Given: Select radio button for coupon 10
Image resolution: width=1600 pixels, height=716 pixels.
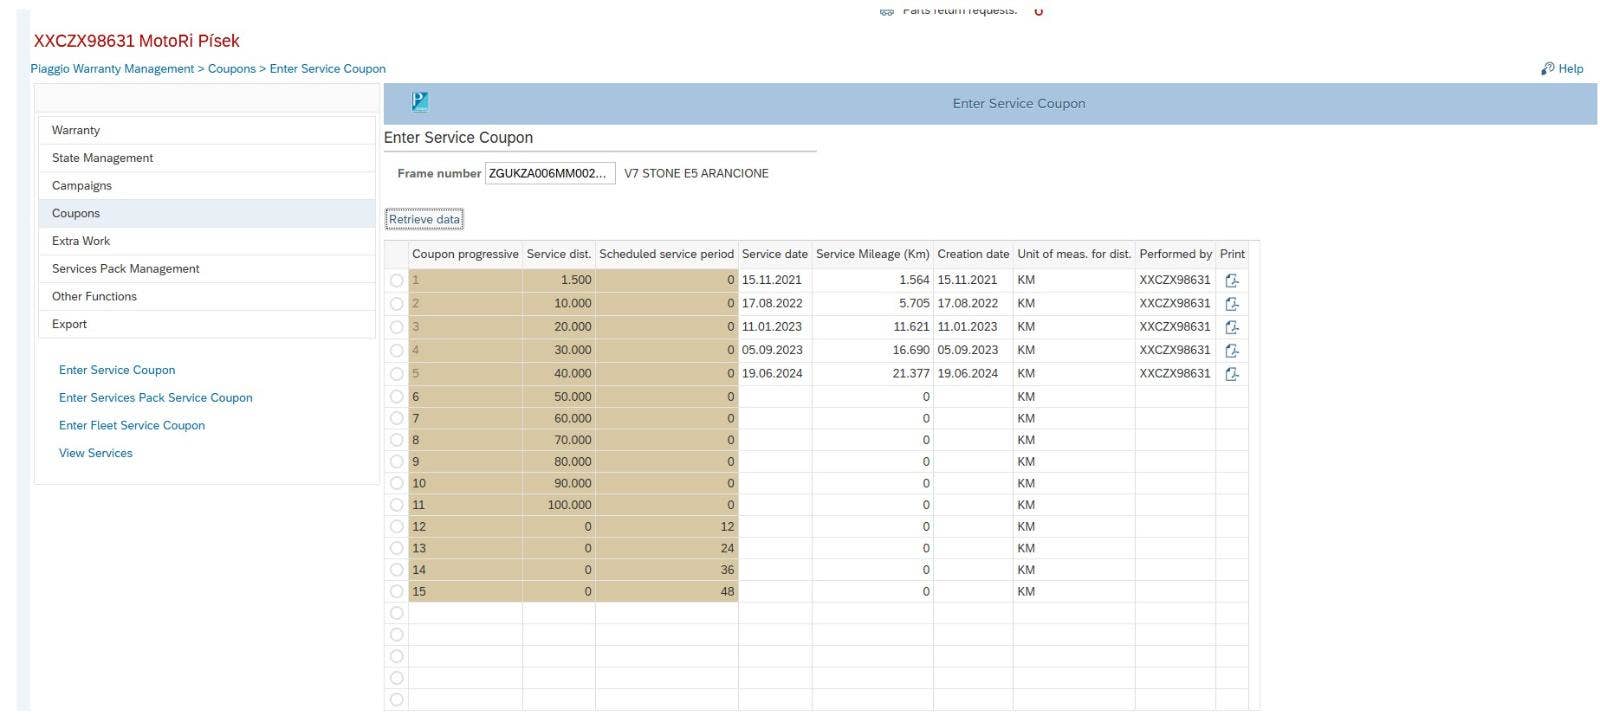Looking at the screenshot, I should tap(397, 483).
